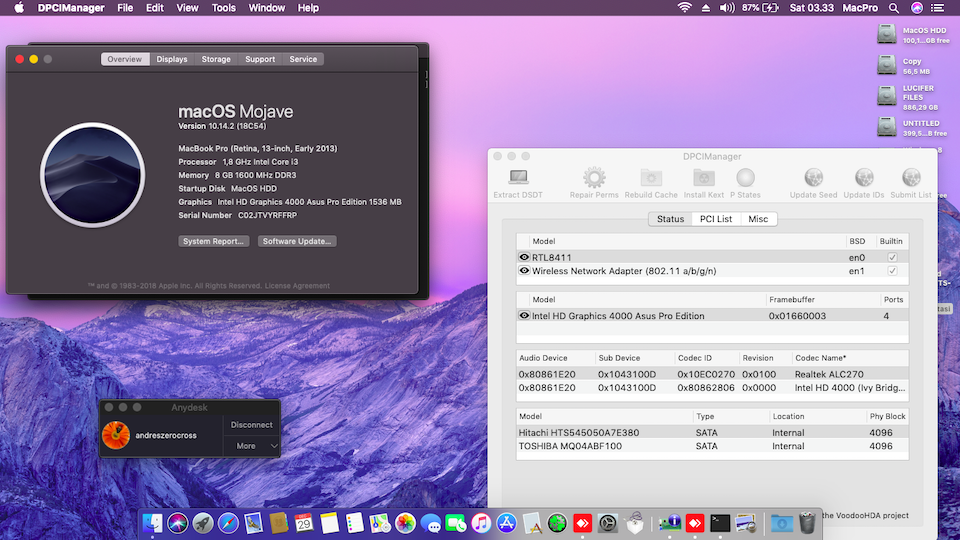
Task: Toggle eye icon for Intel HD Graphics 4000
Action: tap(524, 316)
